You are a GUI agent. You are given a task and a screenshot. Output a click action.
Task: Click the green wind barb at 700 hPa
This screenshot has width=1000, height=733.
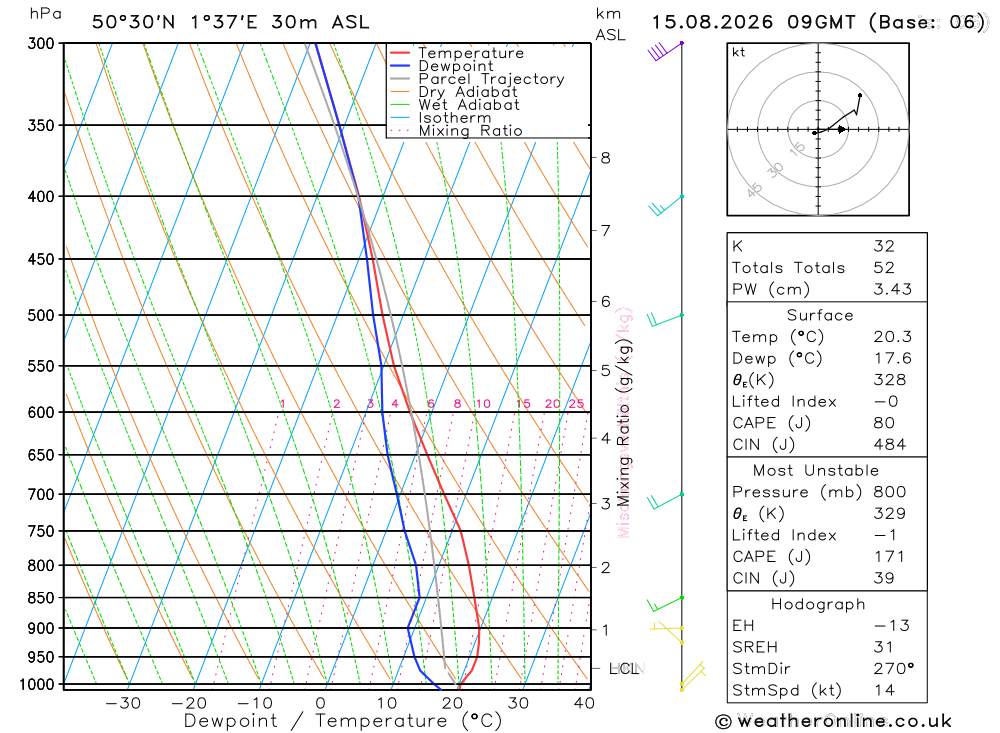(665, 501)
